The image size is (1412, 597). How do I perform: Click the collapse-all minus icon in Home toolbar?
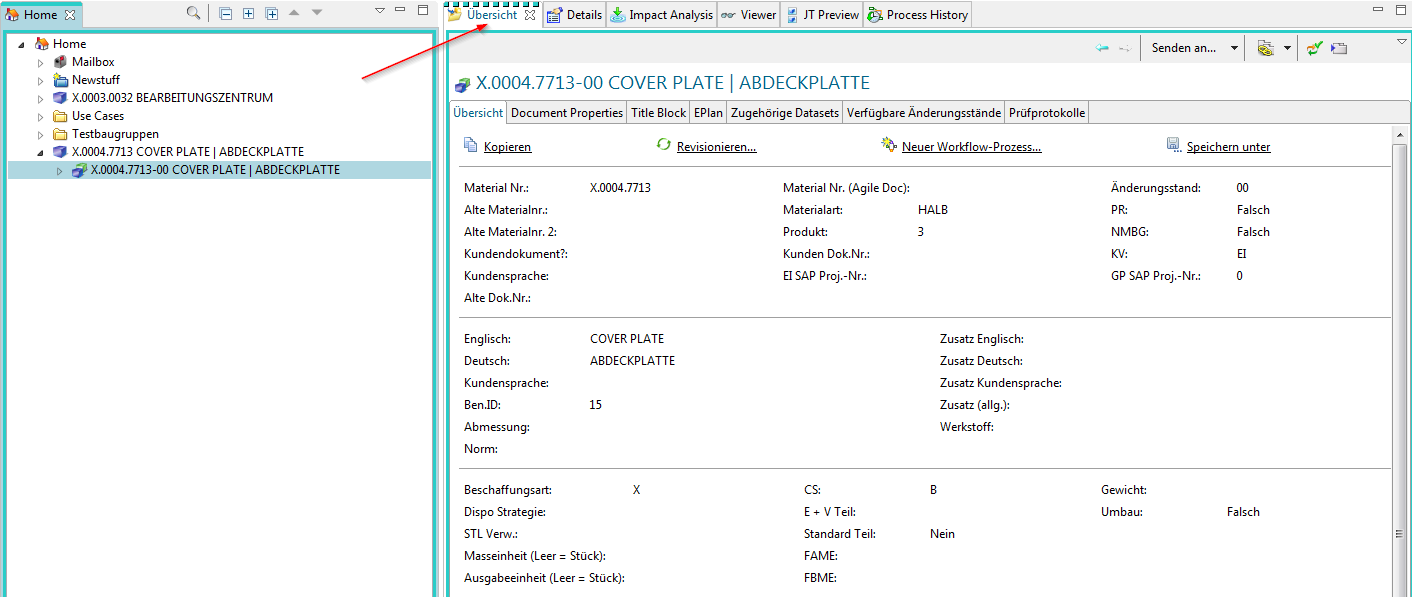pyautogui.click(x=226, y=13)
